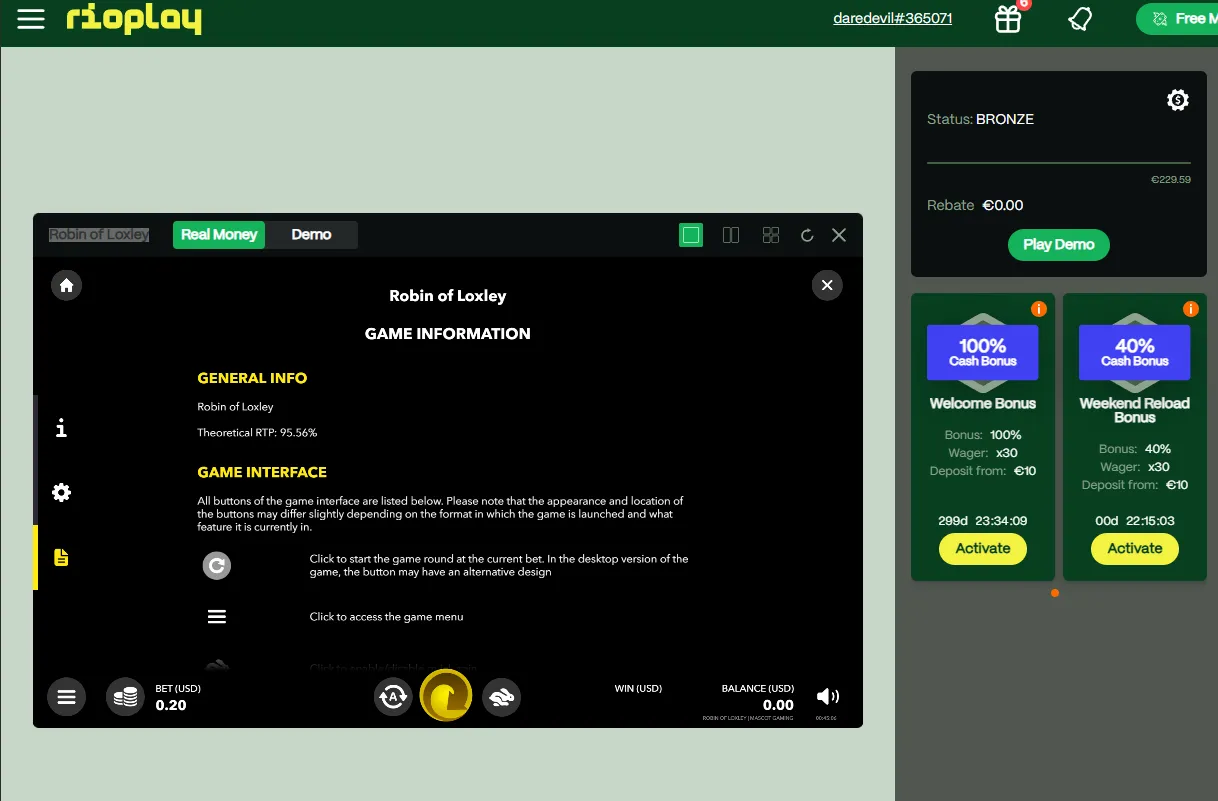
Task: Click the highlighted Robin of Loxley window title
Action: [99, 235]
